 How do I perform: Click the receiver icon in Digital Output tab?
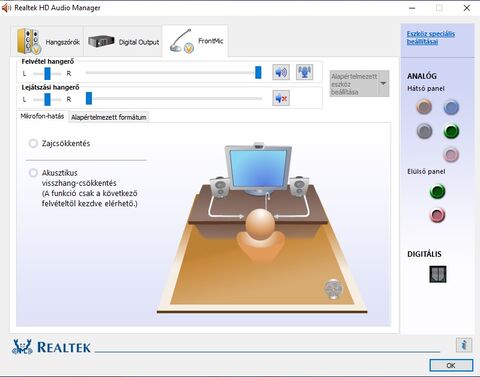tap(101, 42)
